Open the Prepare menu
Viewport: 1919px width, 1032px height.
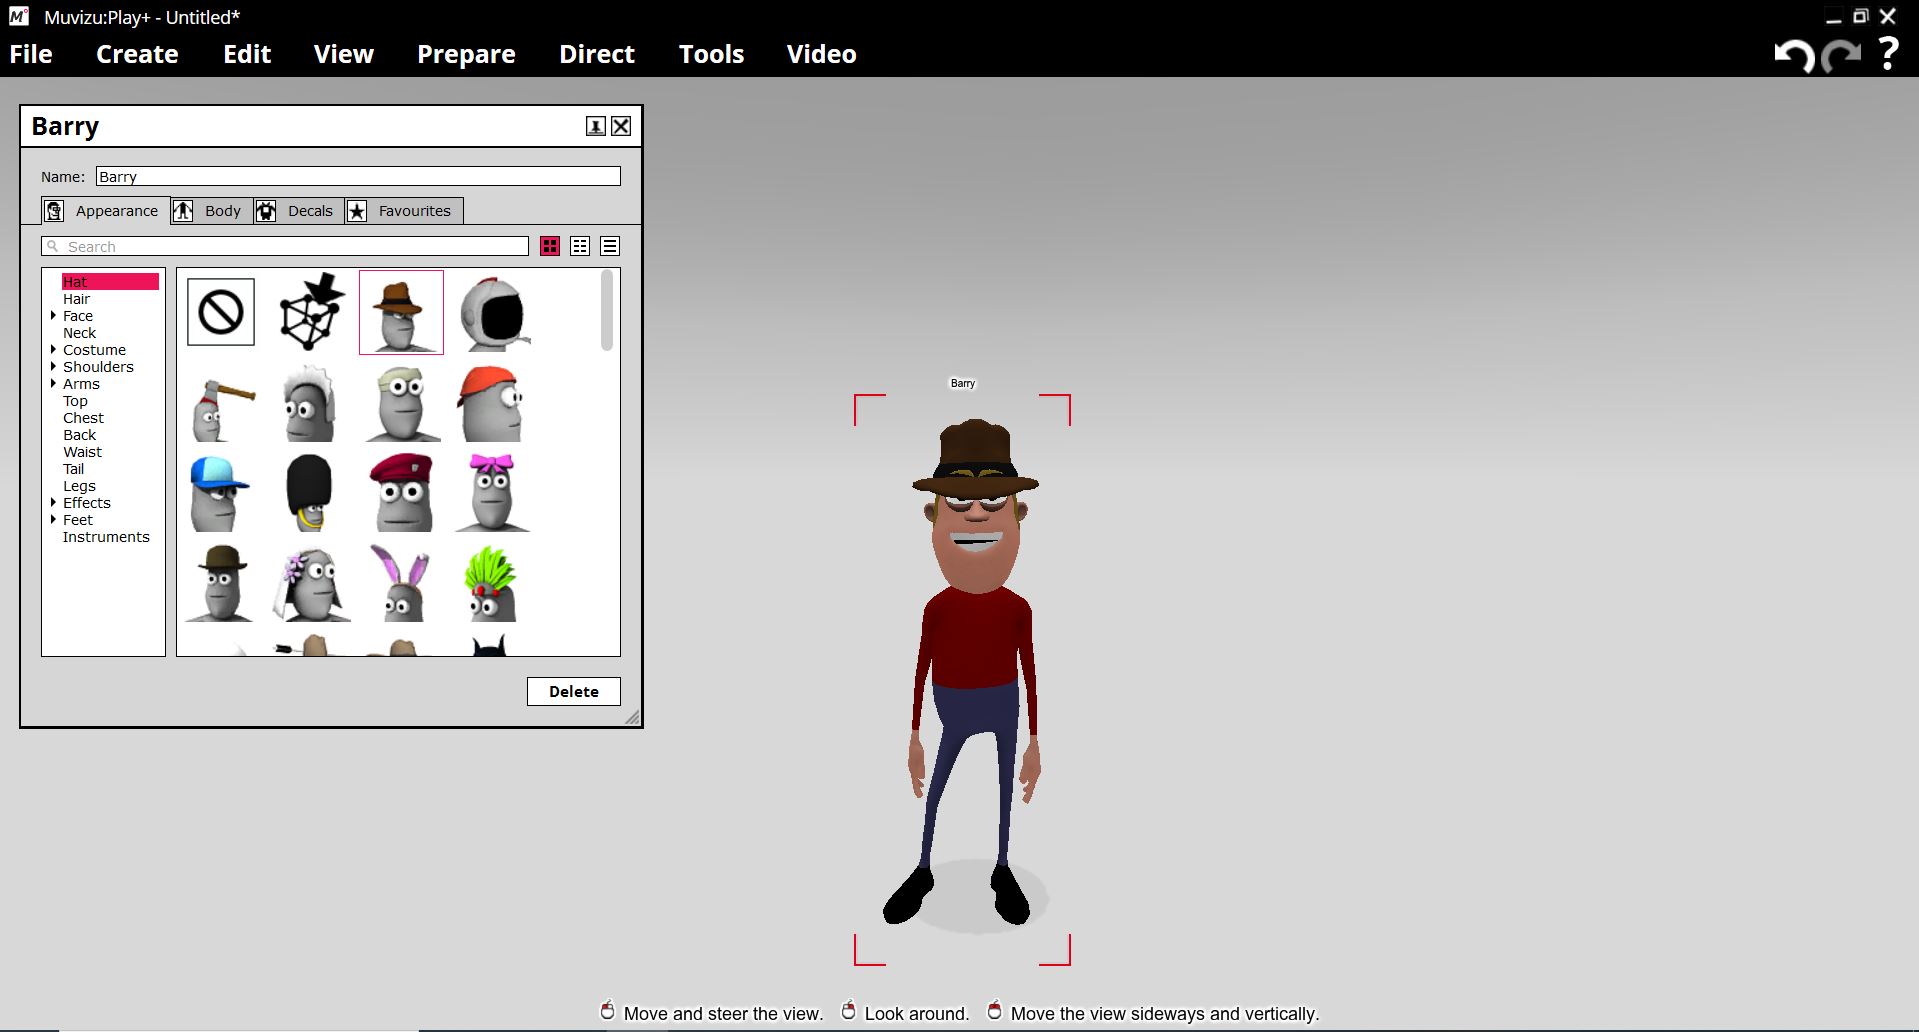pyautogui.click(x=466, y=54)
